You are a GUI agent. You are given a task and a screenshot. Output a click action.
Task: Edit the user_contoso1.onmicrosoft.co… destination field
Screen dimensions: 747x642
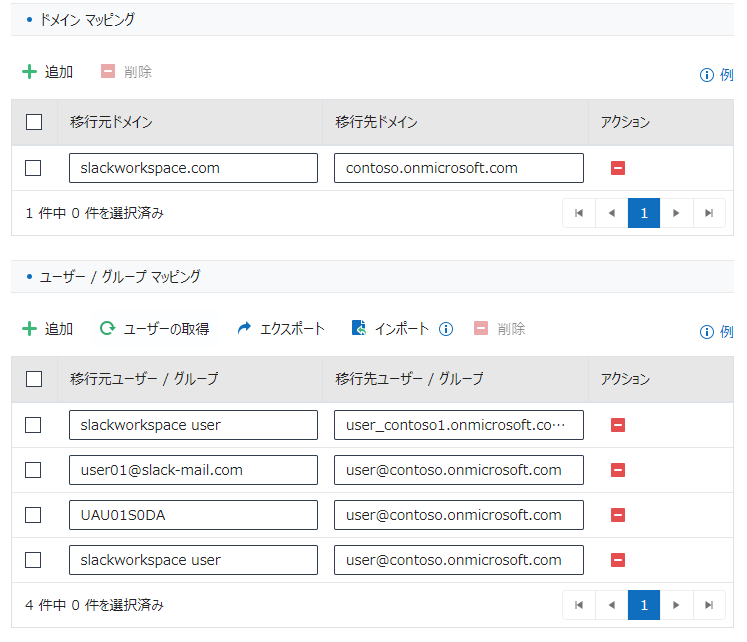coord(459,425)
